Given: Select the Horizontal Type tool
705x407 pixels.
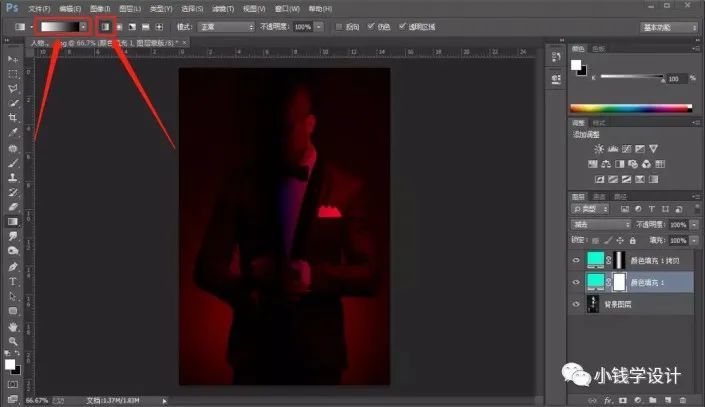Looking at the screenshot, I should (x=13, y=282).
